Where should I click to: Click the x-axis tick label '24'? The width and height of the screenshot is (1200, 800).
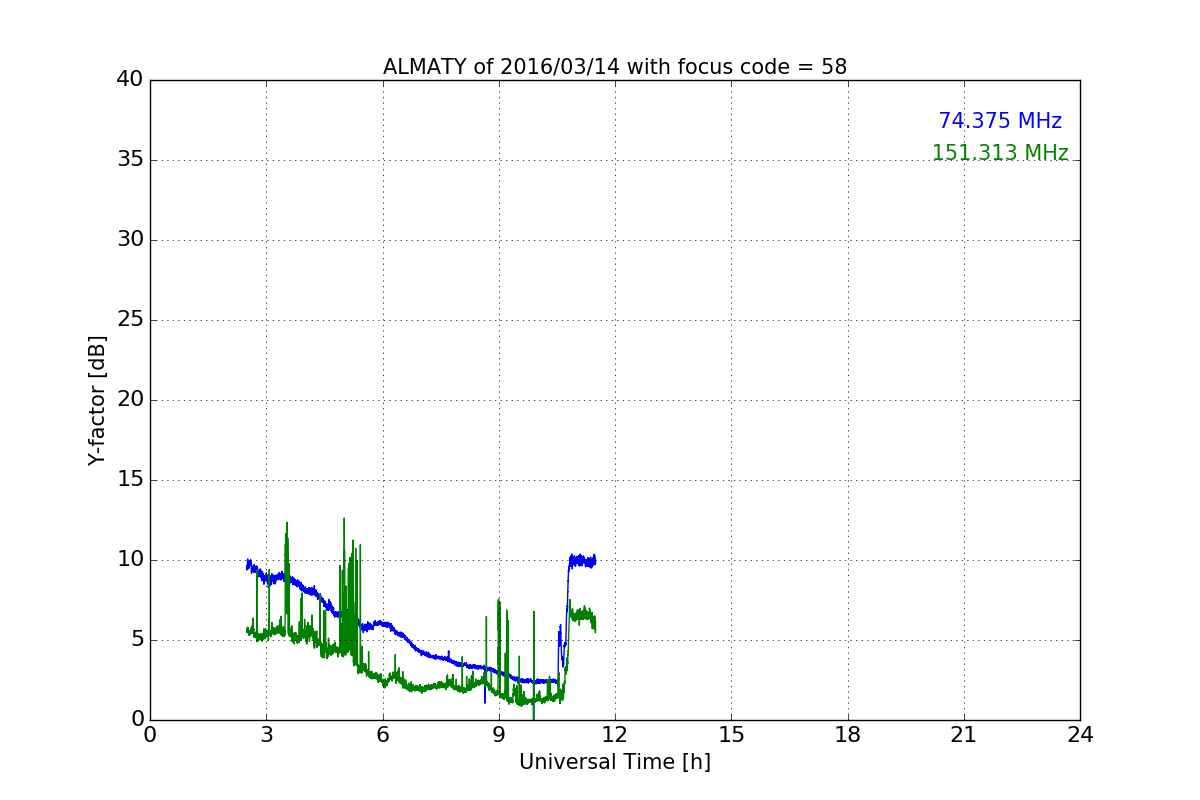(x=1080, y=735)
